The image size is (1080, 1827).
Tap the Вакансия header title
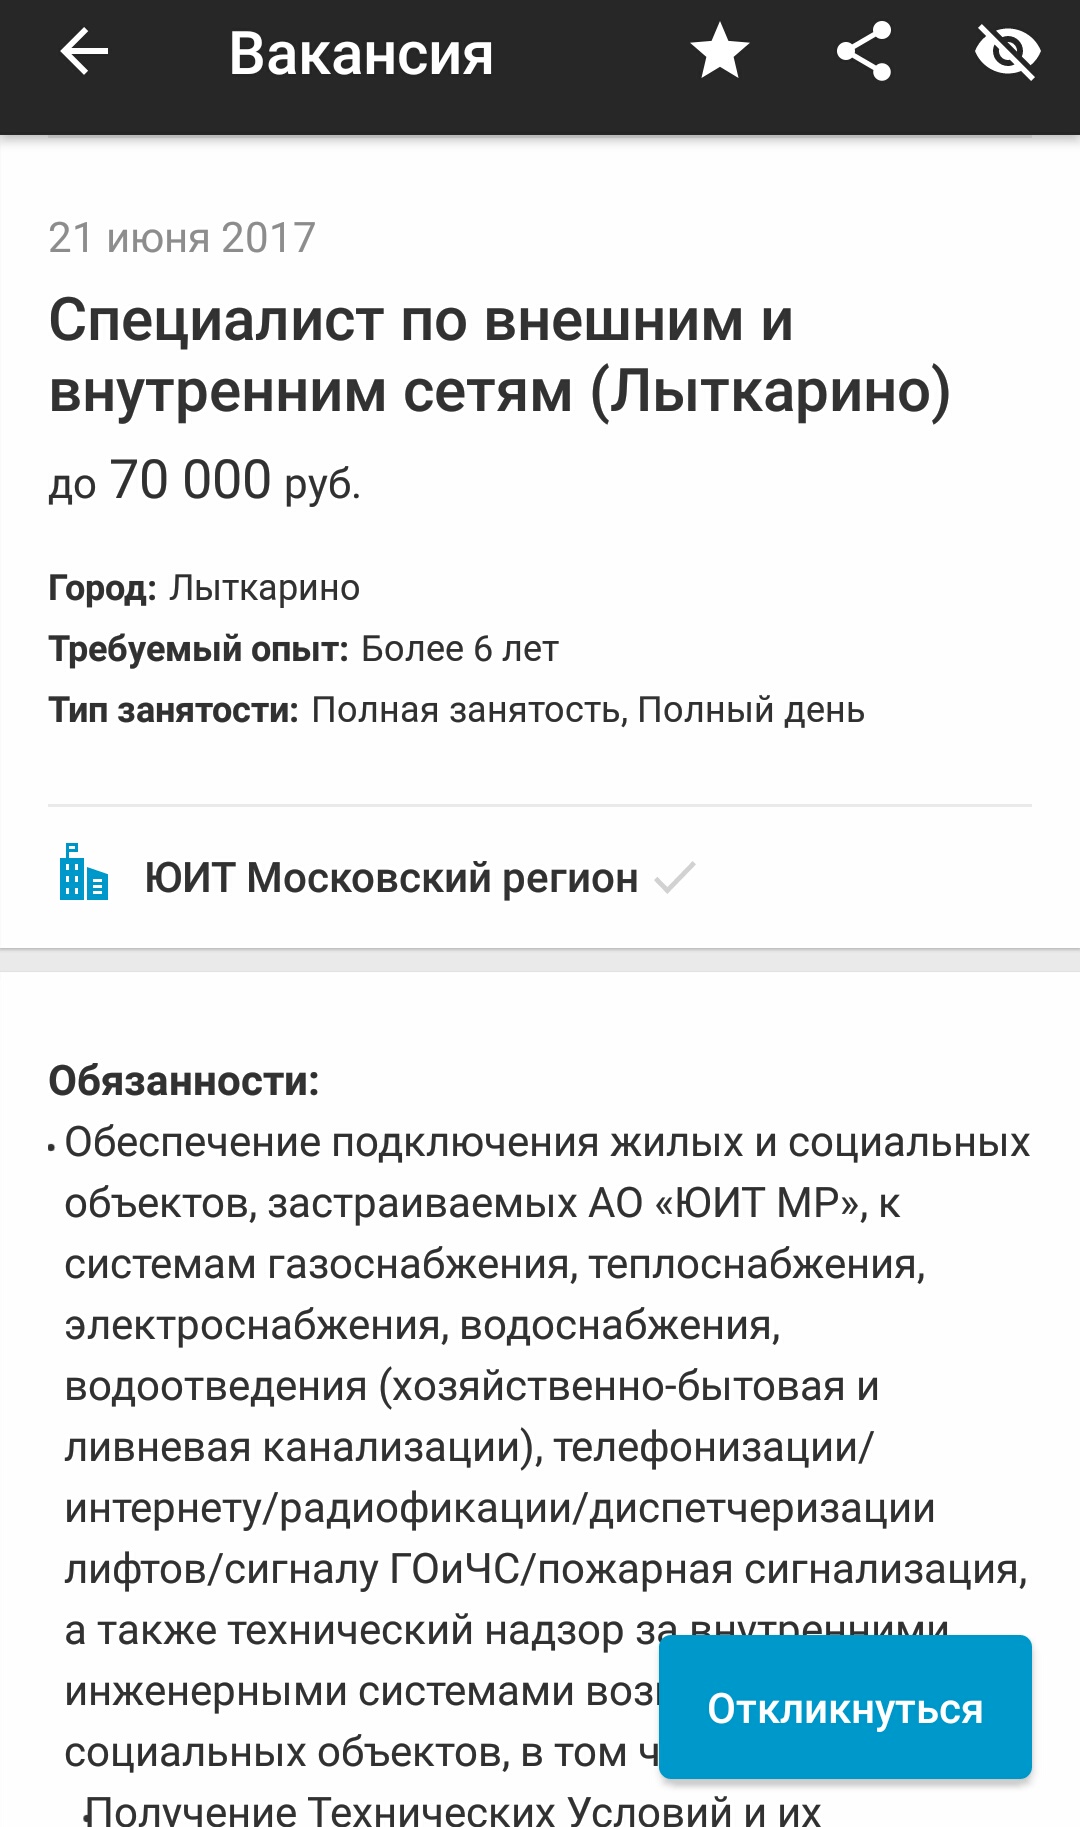[x=361, y=53]
